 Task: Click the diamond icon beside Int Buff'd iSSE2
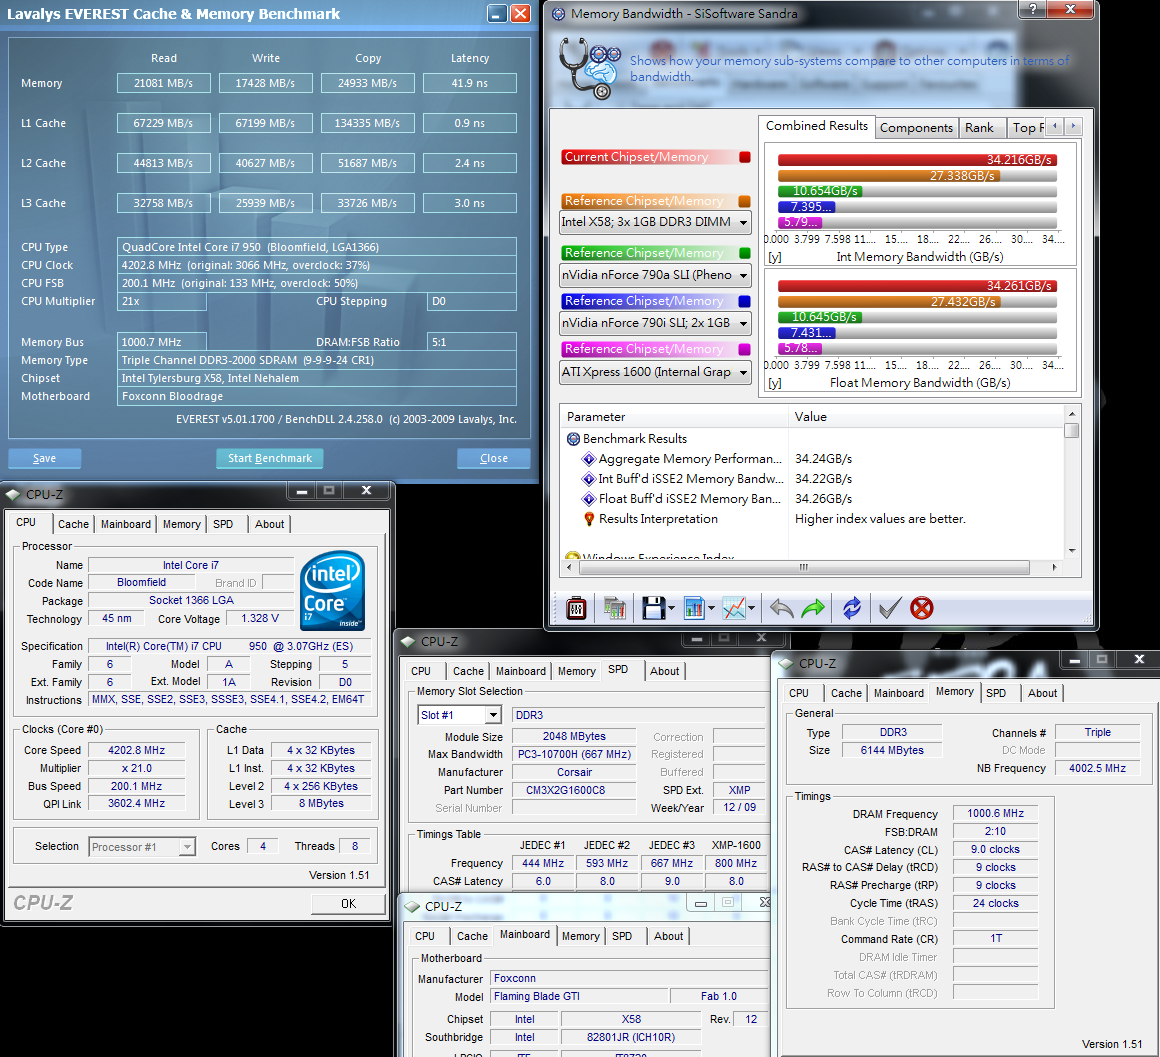[589, 479]
